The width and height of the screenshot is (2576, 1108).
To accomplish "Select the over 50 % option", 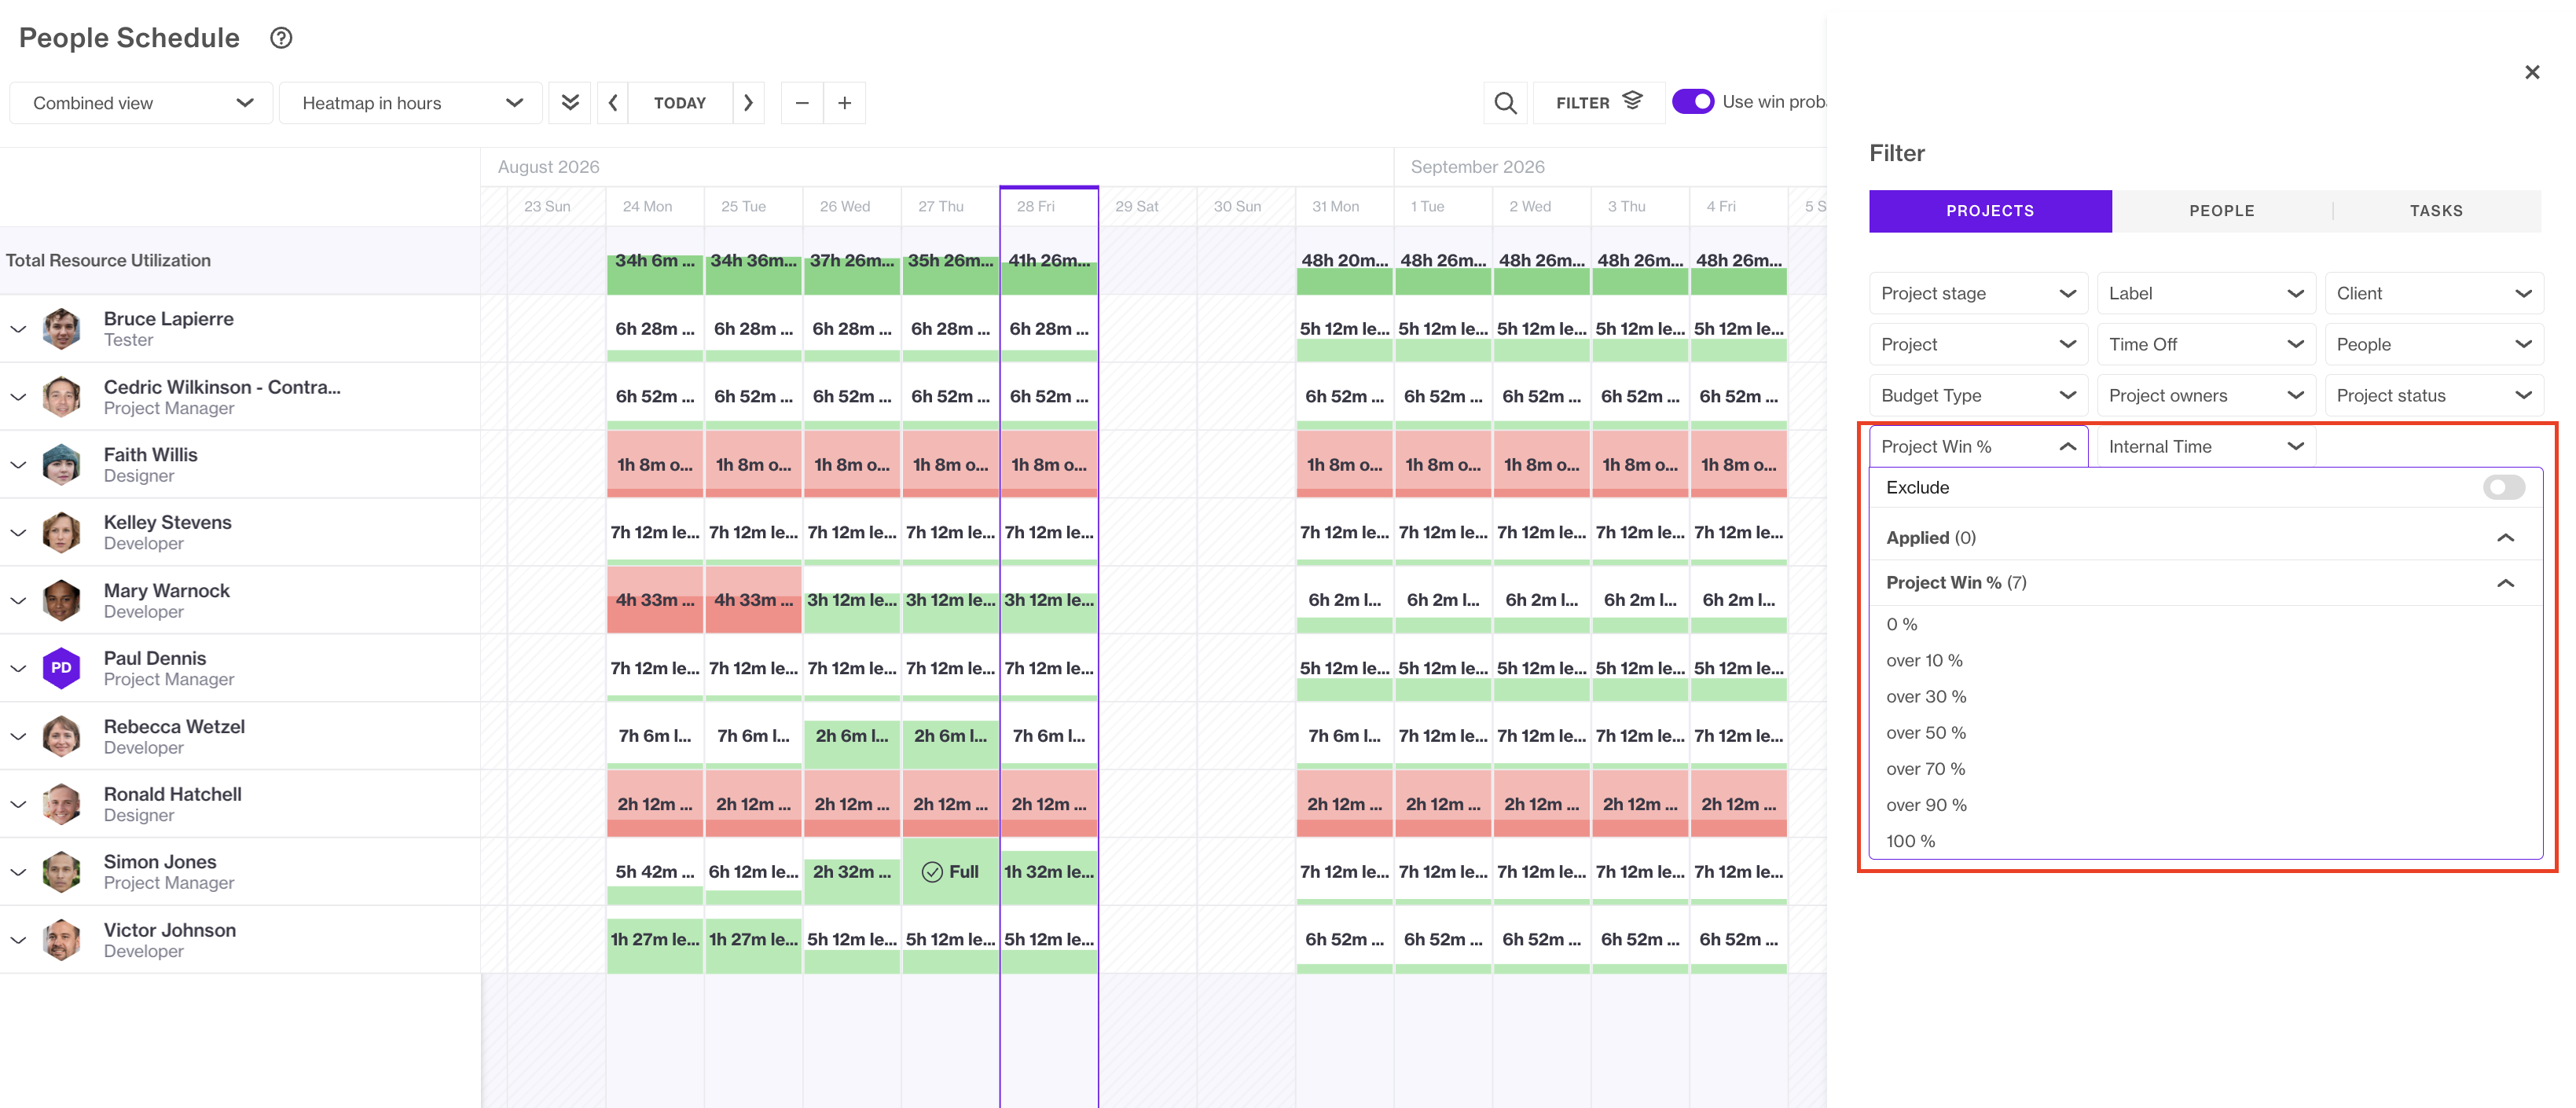I will 1925,733.
